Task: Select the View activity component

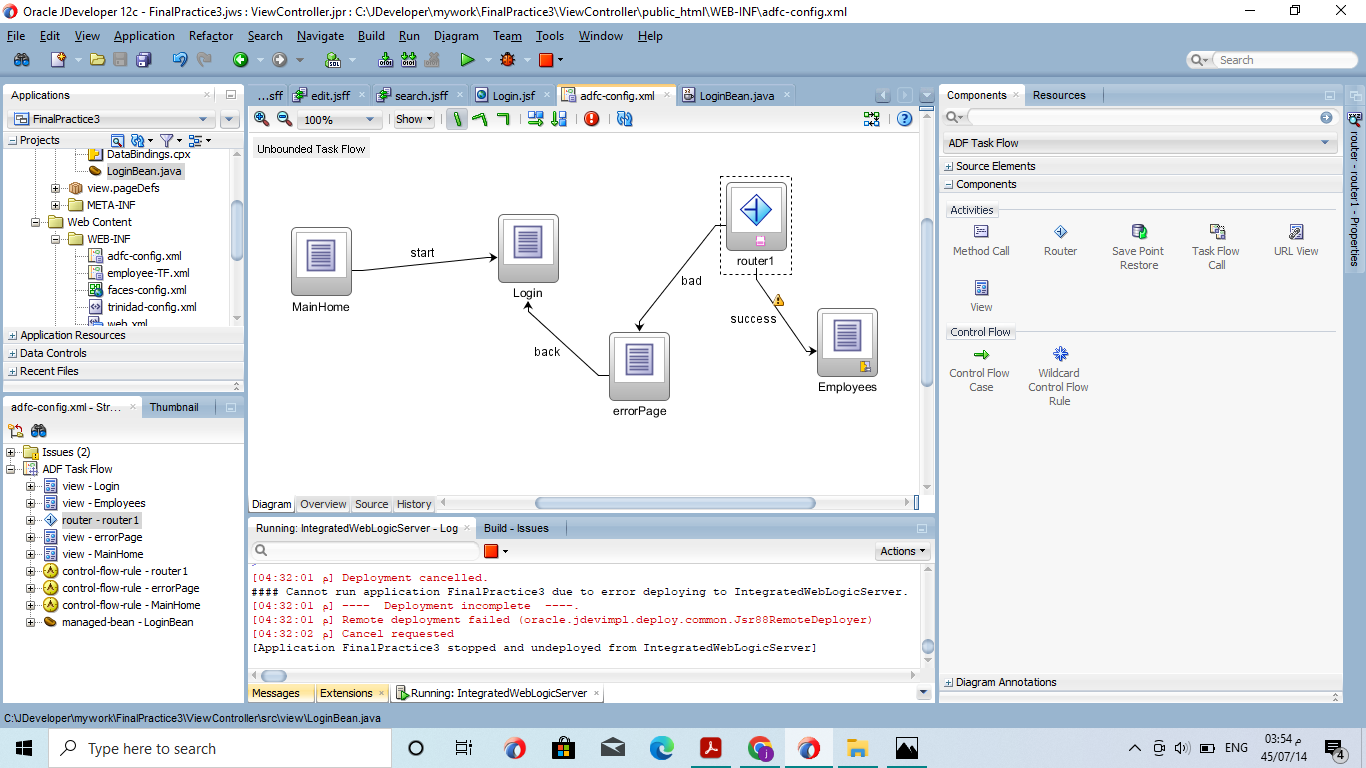Action: point(981,296)
